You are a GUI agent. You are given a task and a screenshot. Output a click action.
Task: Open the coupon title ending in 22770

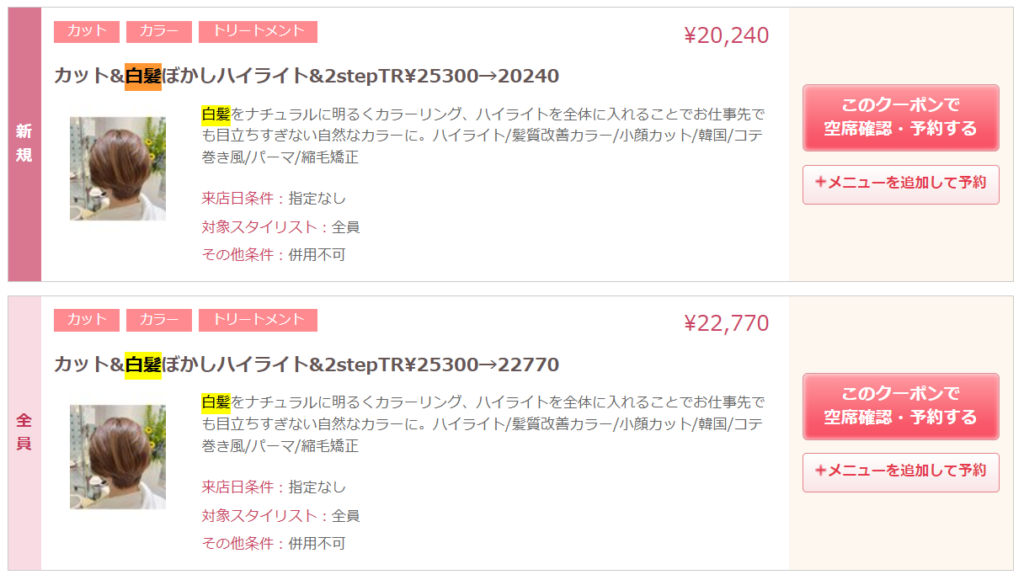click(306, 364)
